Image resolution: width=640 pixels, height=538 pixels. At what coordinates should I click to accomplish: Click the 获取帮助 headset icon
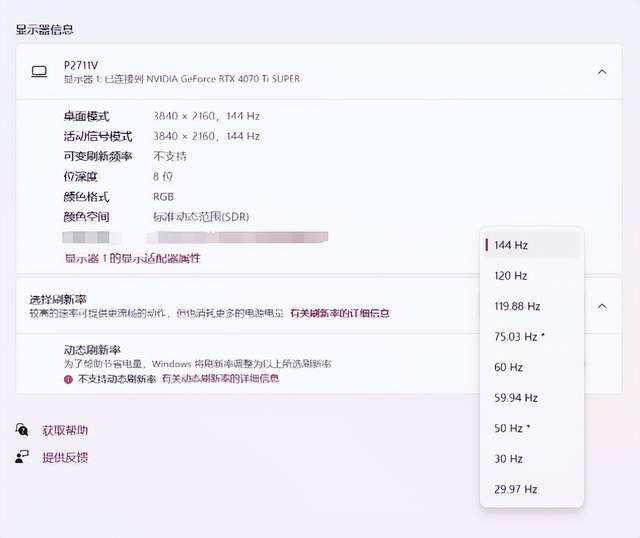pyautogui.click(x=22, y=430)
